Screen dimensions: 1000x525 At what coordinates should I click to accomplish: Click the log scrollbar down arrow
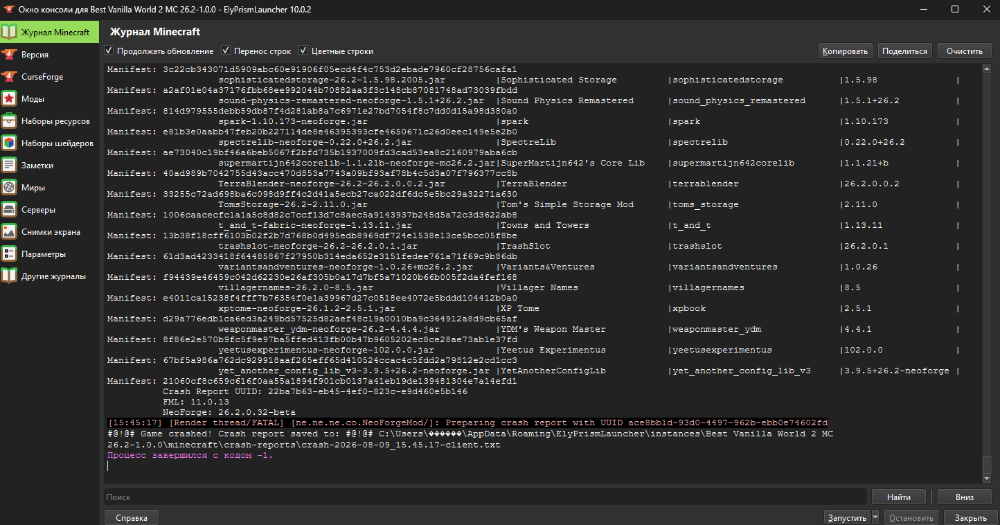[x=987, y=478]
